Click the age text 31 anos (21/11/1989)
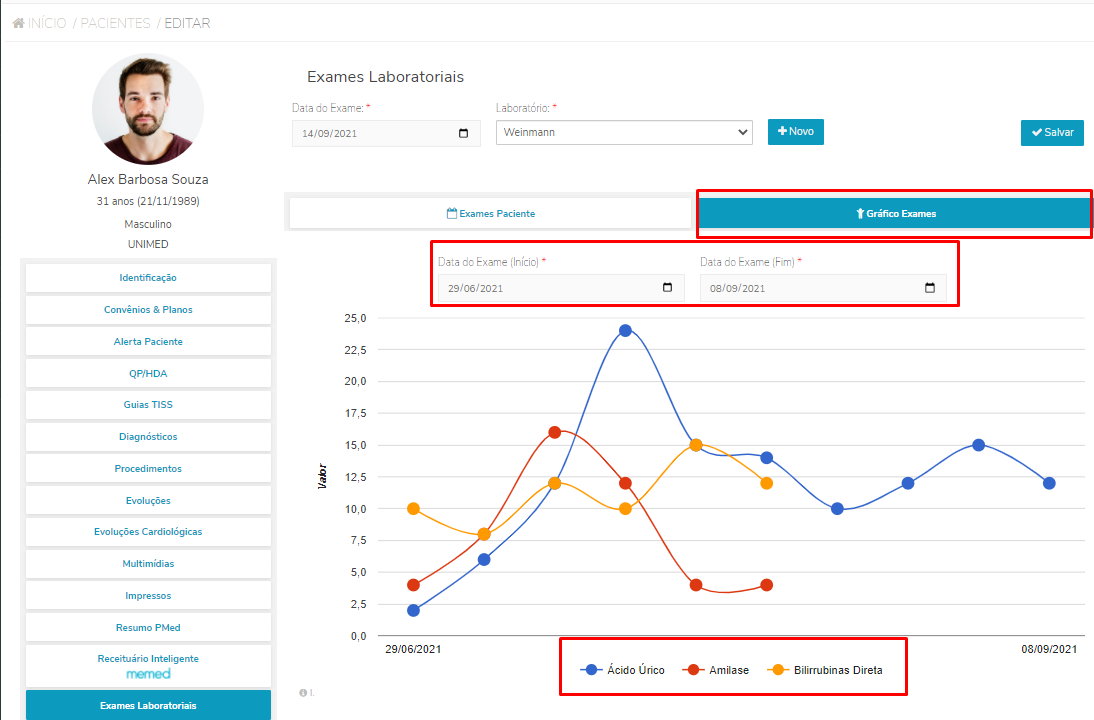This screenshot has width=1094, height=720. click(148, 201)
